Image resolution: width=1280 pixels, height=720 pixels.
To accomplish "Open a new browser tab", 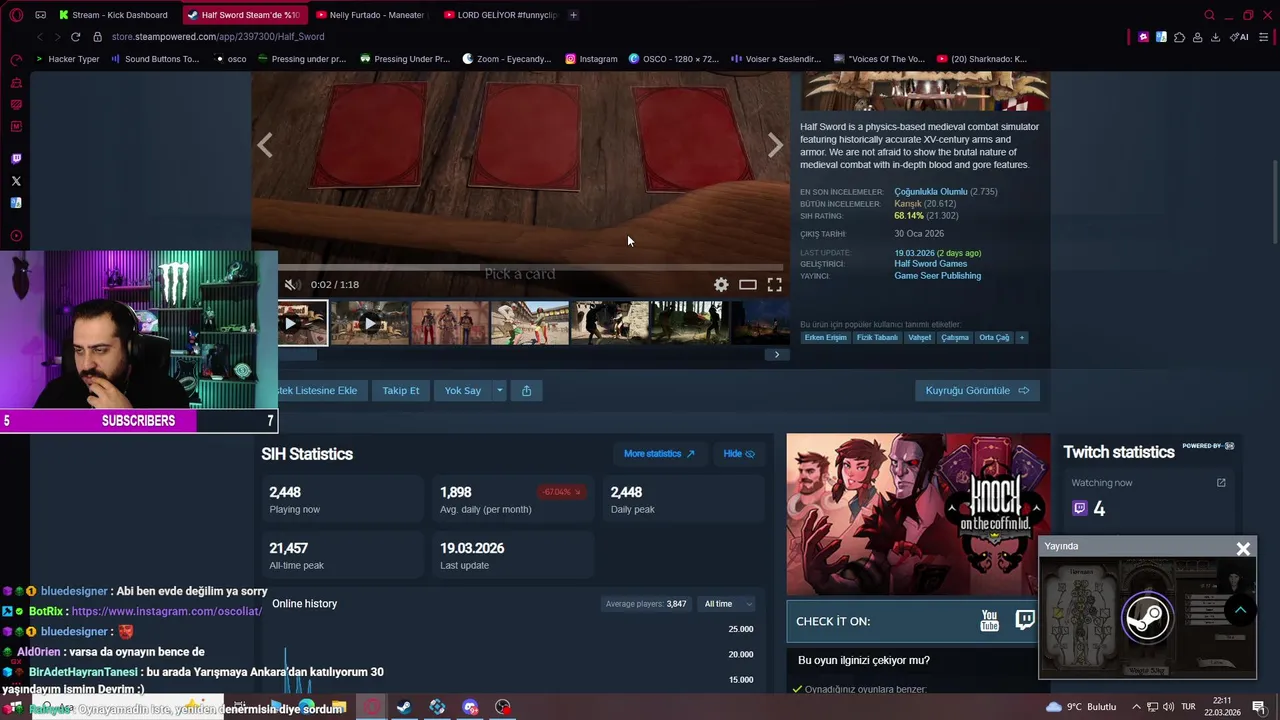I will coord(573,15).
